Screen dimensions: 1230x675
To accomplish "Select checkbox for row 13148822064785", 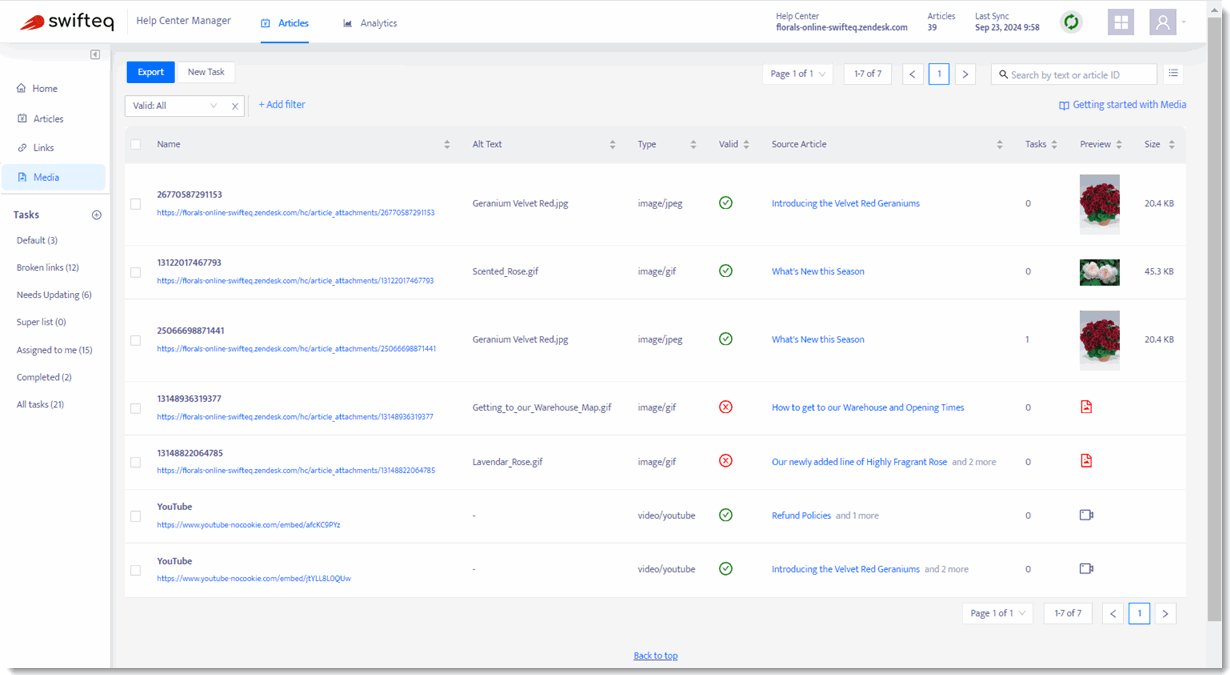I will (x=136, y=462).
